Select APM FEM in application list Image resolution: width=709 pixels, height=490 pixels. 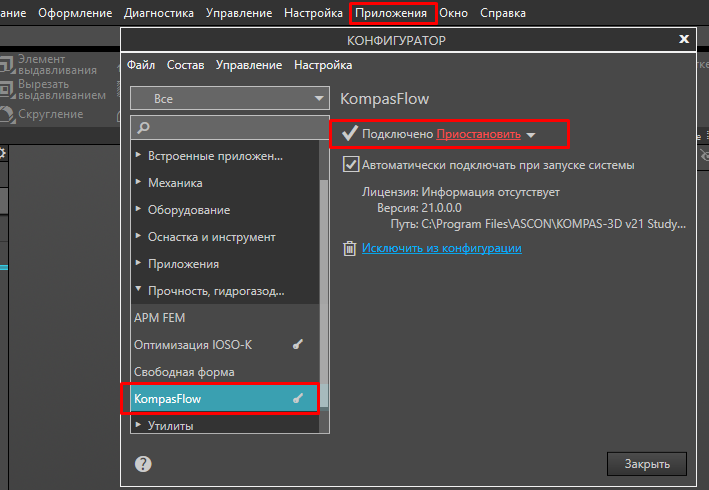coord(225,318)
